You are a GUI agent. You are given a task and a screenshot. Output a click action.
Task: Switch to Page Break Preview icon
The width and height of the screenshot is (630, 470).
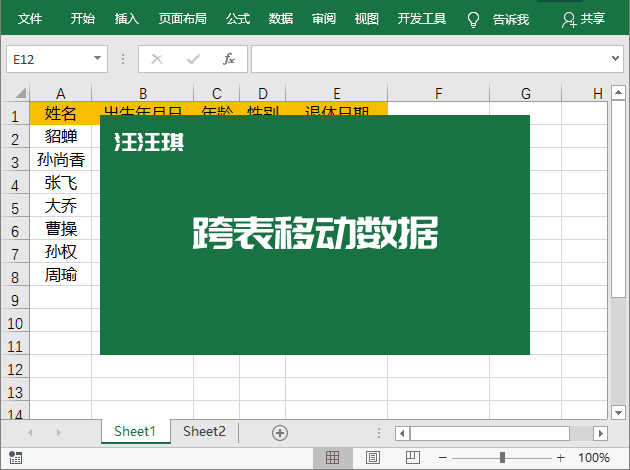[x=413, y=458]
